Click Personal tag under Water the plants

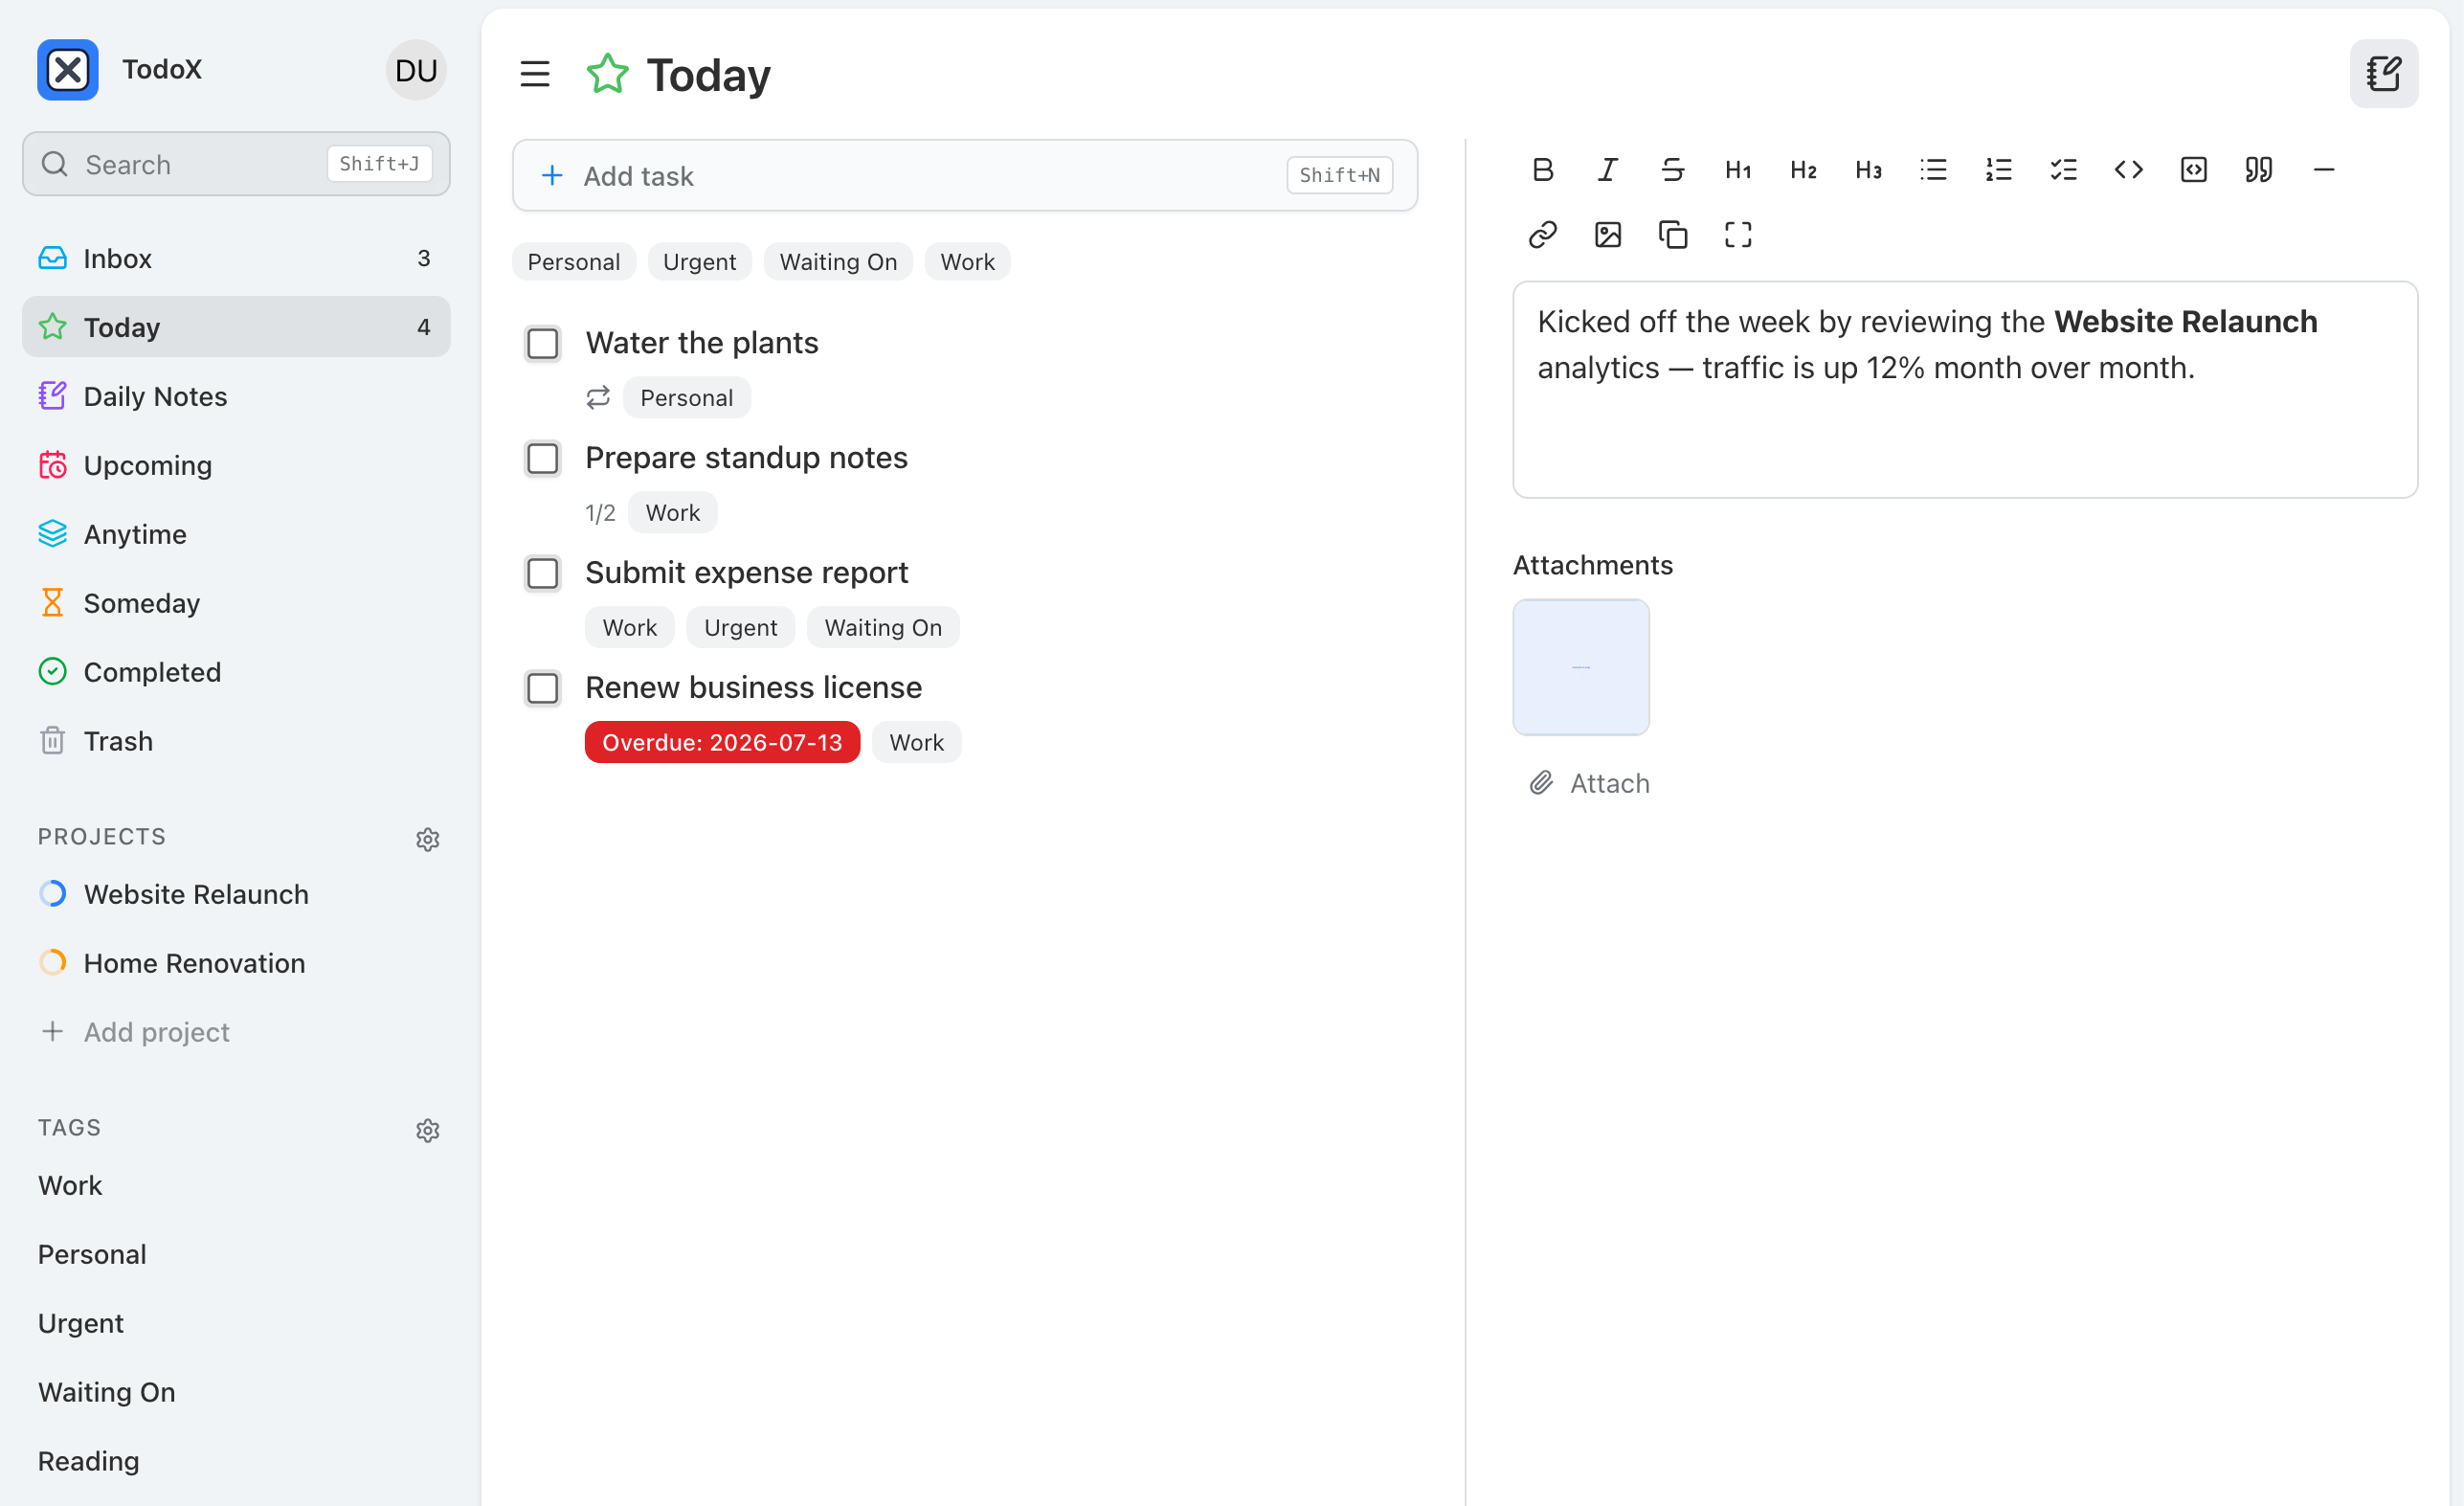[687, 398]
